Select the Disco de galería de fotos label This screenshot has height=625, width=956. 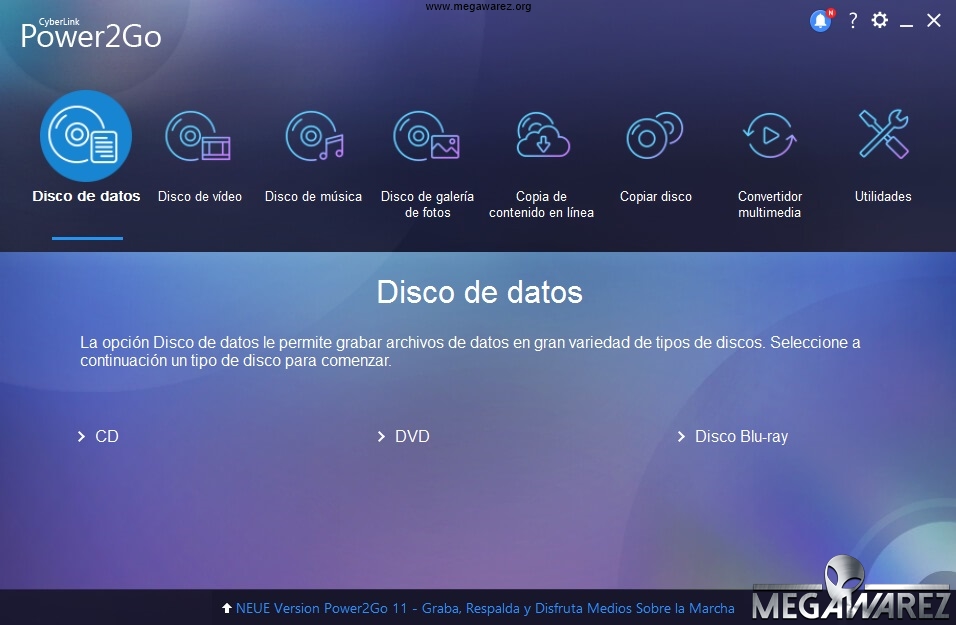click(x=427, y=204)
